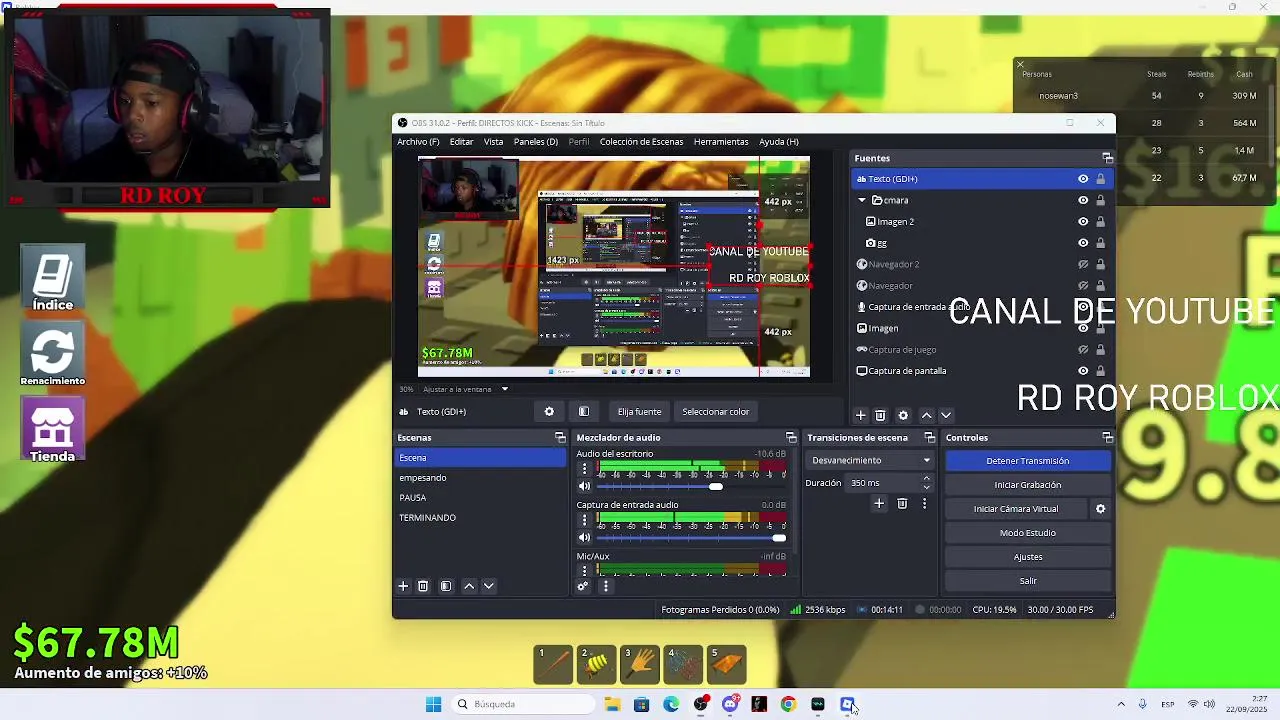
Task: Click the Índice book icon in game
Action: 53,278
